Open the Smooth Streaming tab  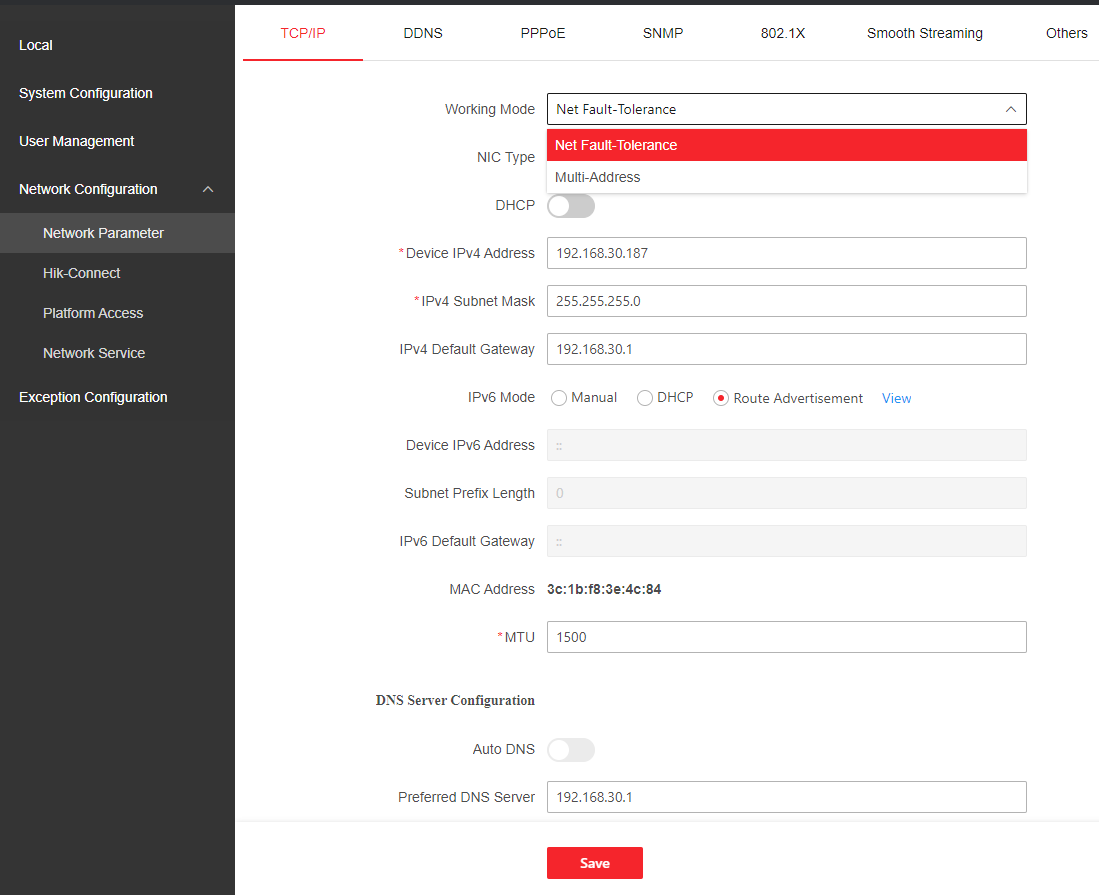coord(924,33)
